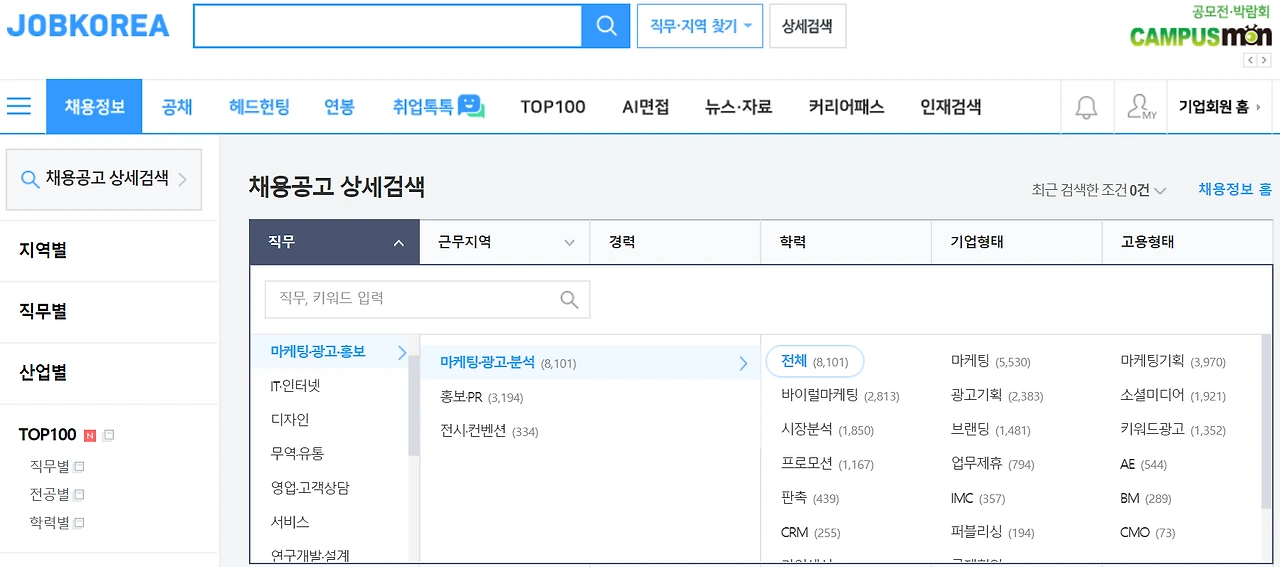
Task: Open the hamburger menu icon
Action: [19, 106]
